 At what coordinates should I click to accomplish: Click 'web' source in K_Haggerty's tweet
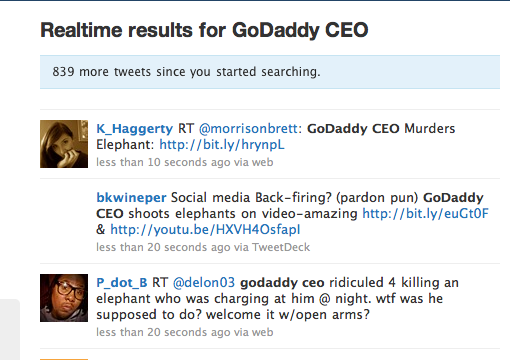[262, 162]
